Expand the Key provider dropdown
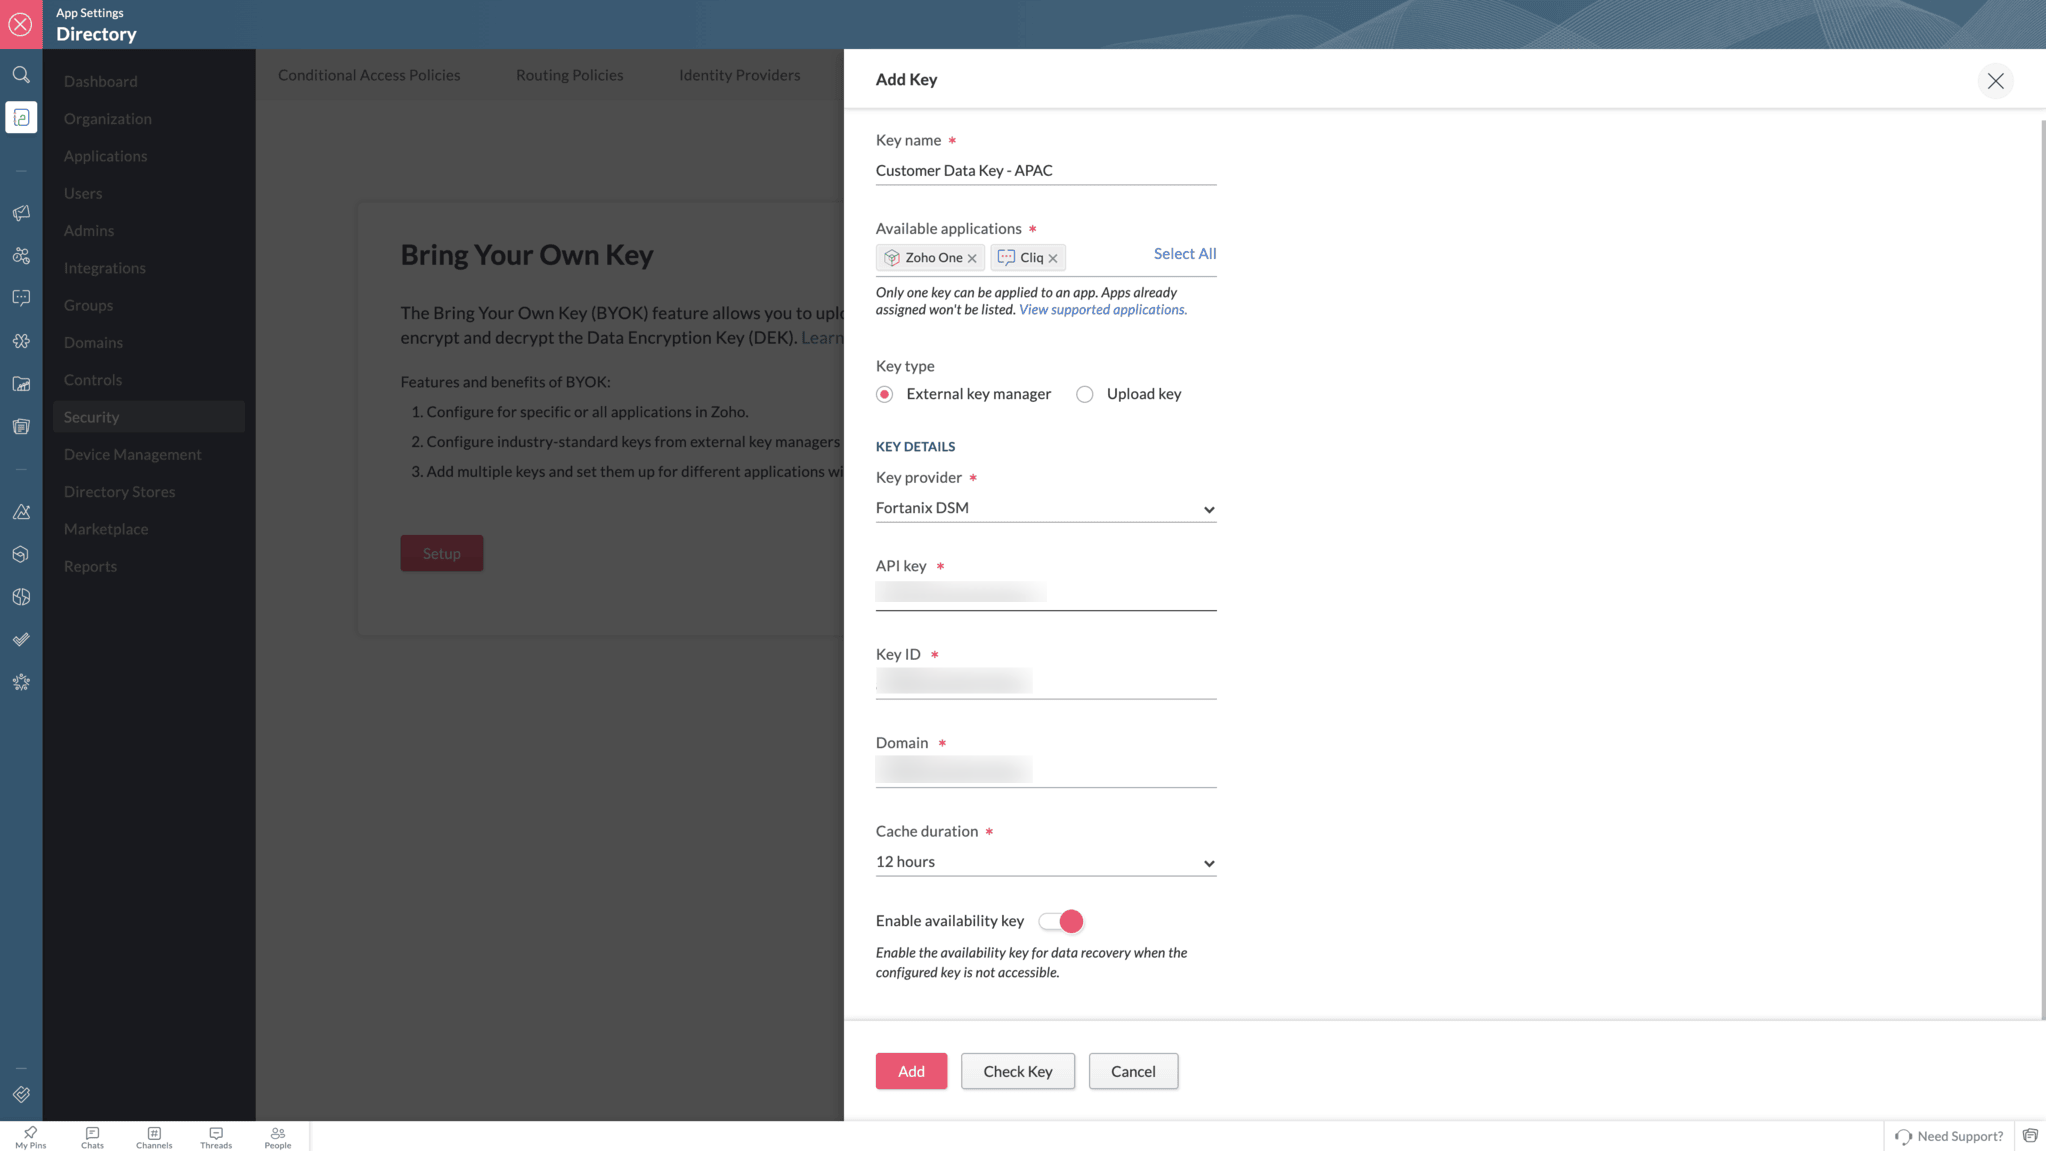 [x=1045, y=508]
